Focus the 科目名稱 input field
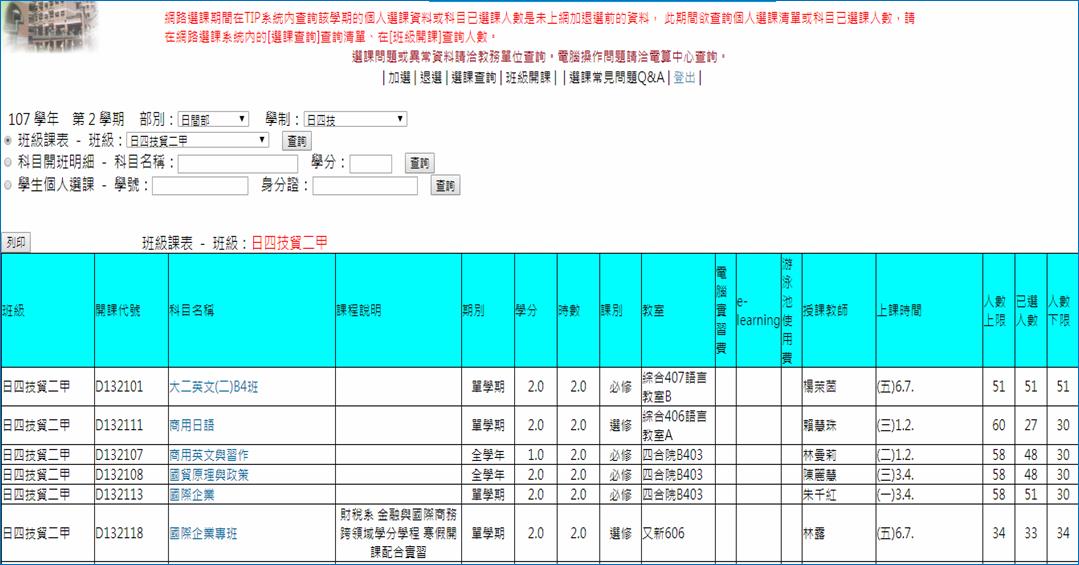1079x565 pixels. point(238,163)
